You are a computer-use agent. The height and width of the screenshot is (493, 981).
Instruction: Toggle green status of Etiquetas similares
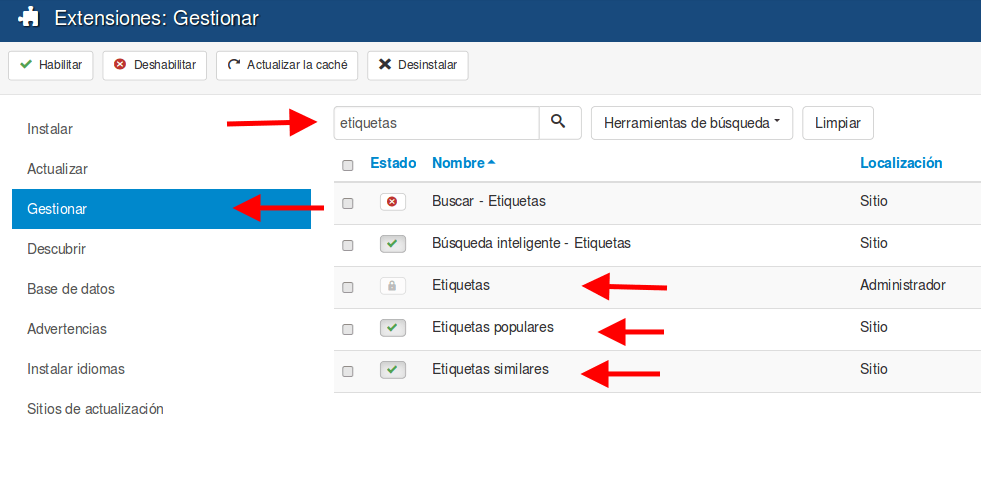pyautogui.click(x=393, y=370)
